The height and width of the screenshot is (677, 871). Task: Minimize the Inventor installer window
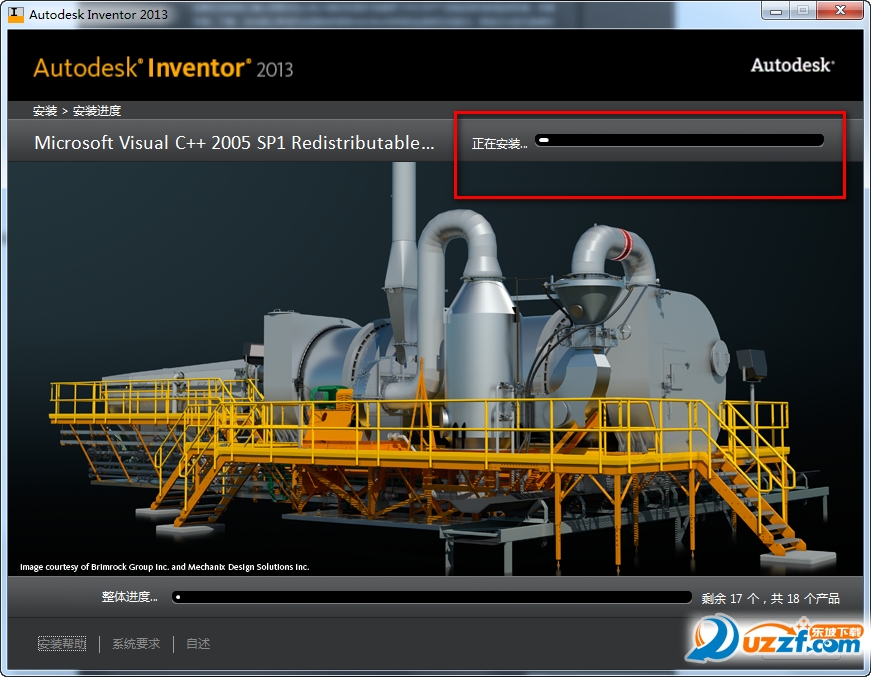776,11
